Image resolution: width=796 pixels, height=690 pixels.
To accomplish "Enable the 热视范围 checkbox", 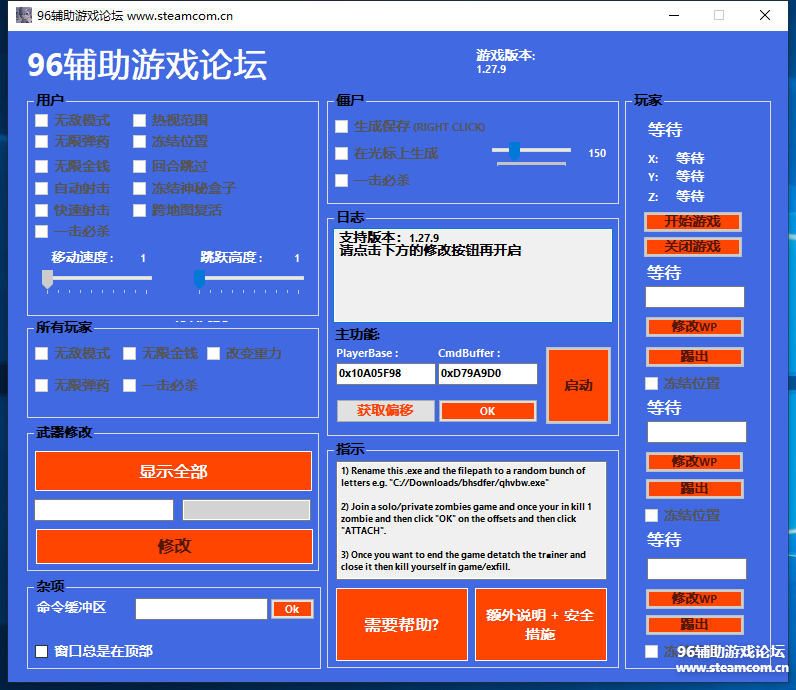I will 140,120.
